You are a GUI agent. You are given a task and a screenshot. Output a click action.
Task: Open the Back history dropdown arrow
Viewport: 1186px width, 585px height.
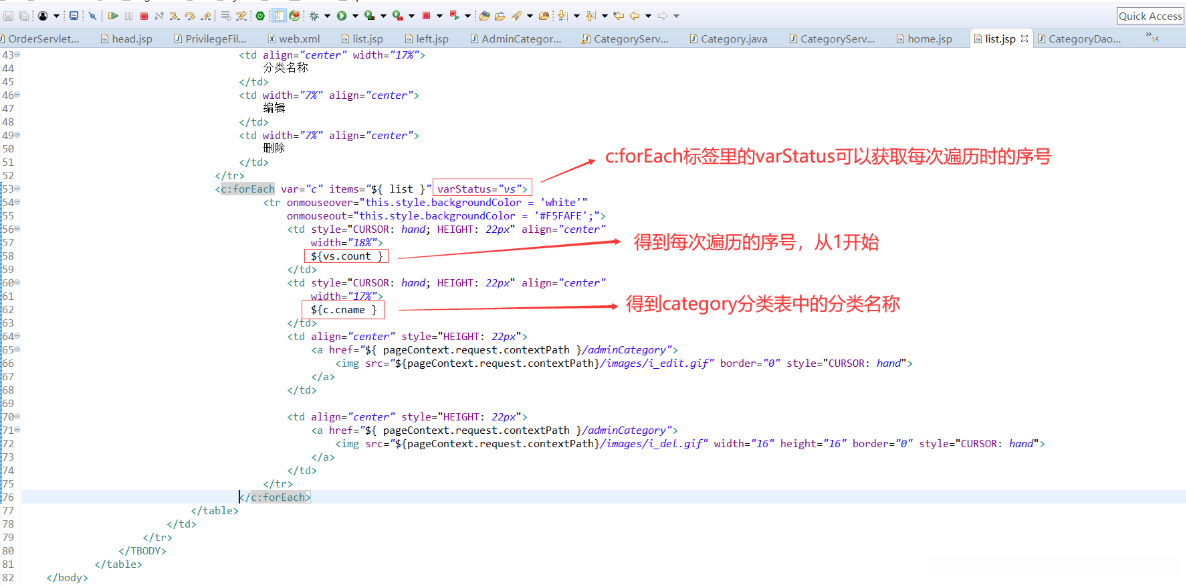point(648,16)
